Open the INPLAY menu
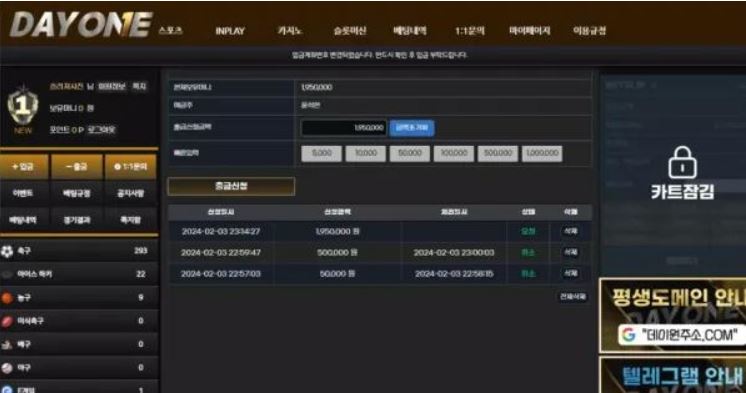The height and width of the screenshot is (393, 746). [230, 31]
